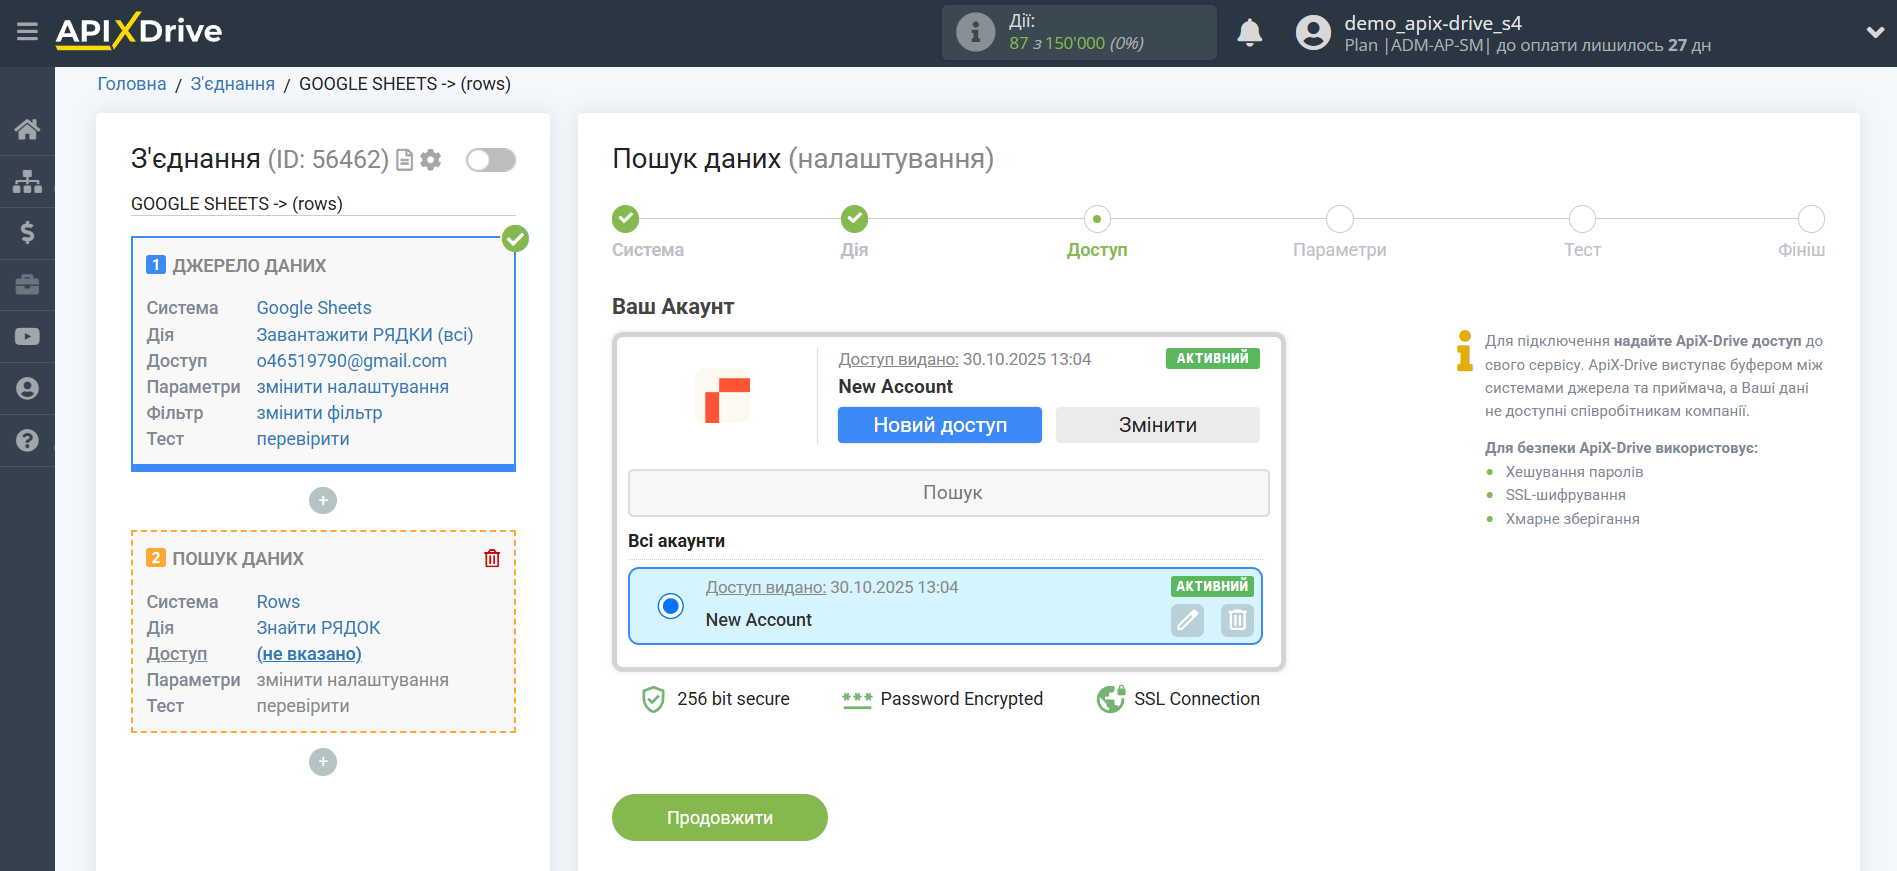Go to the Головна breadcrumb

(132, 84)
